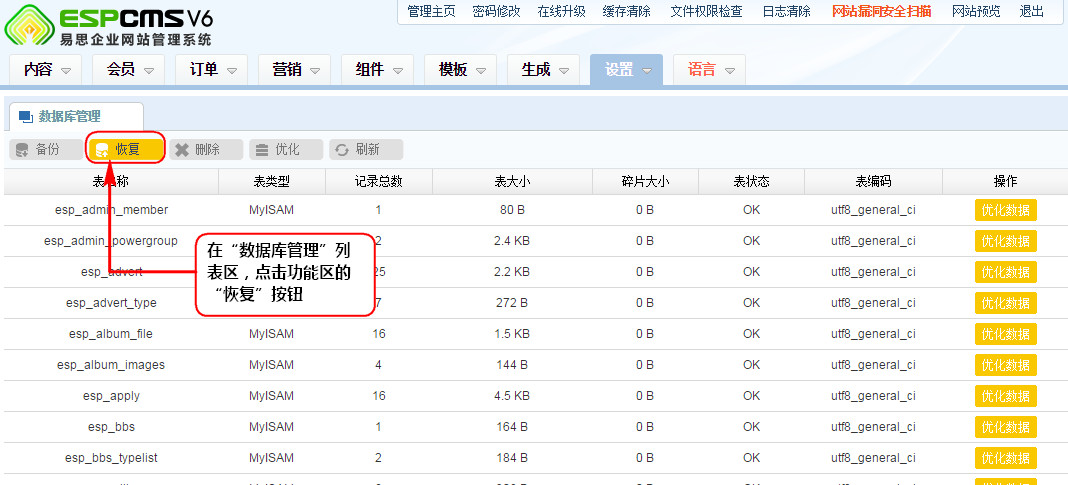The width and height of the screenshot is (1068, 485).
Task: Open 文件权限检查 link
Action: 706,12
